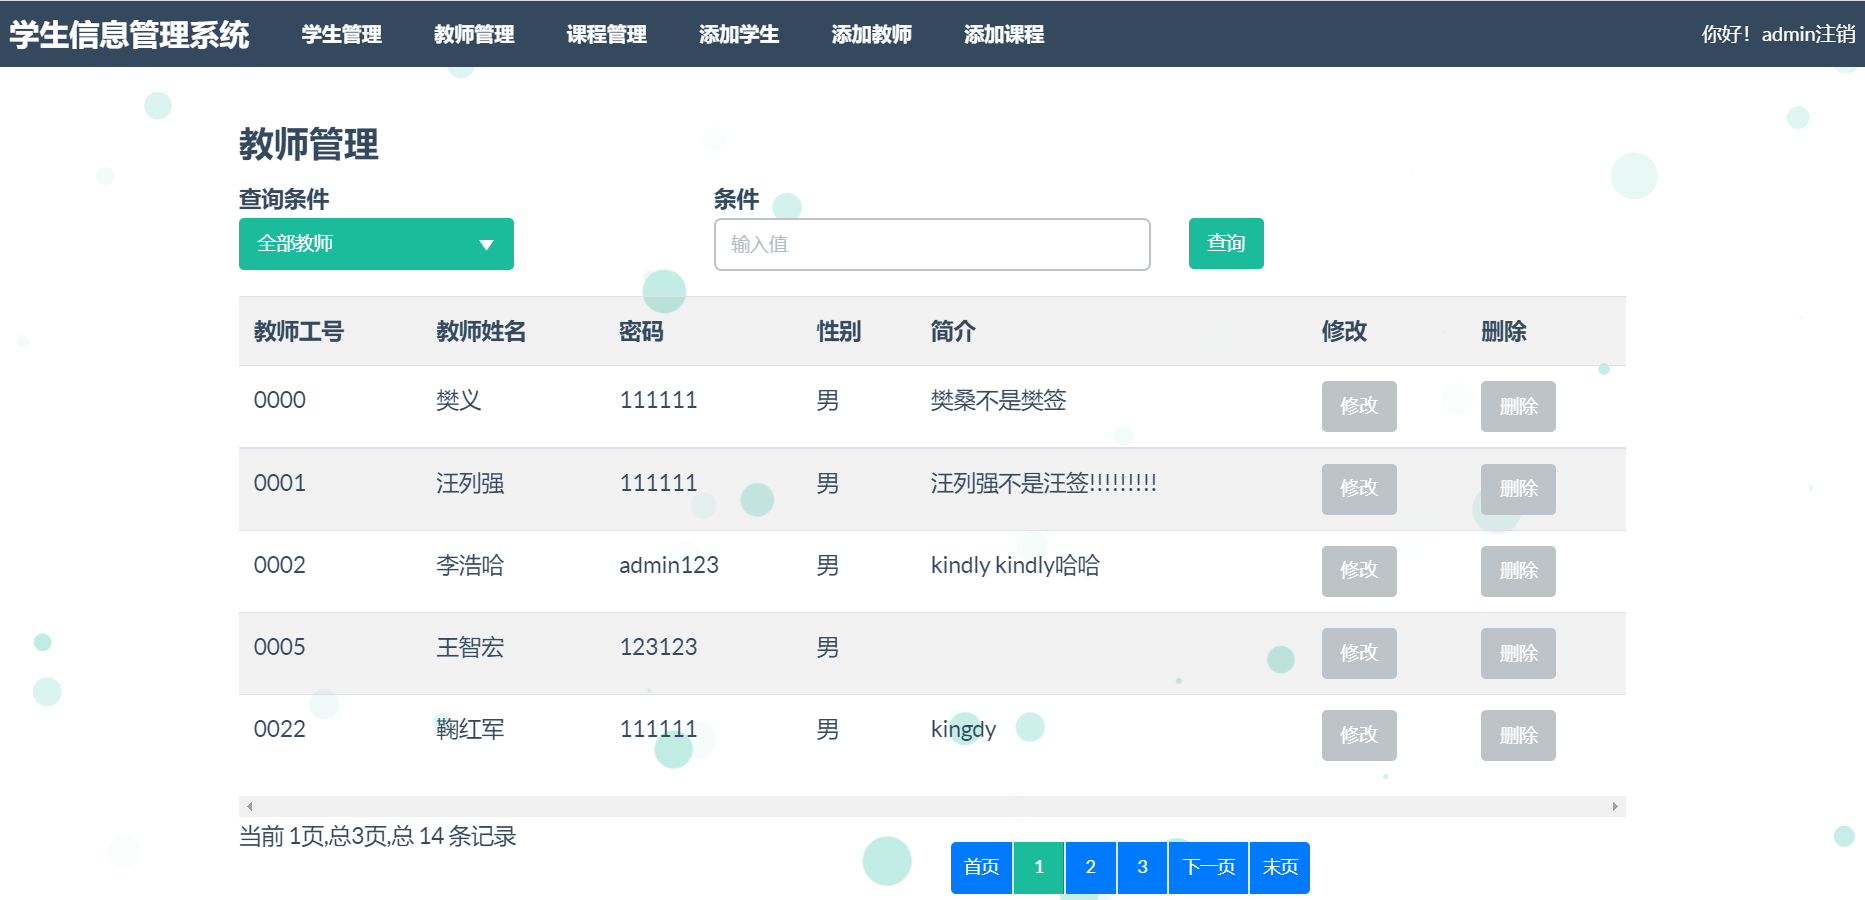Click the 输入值 condition input field
Viewport: 1865px width, 900px height.
click(x=931, y=244)
